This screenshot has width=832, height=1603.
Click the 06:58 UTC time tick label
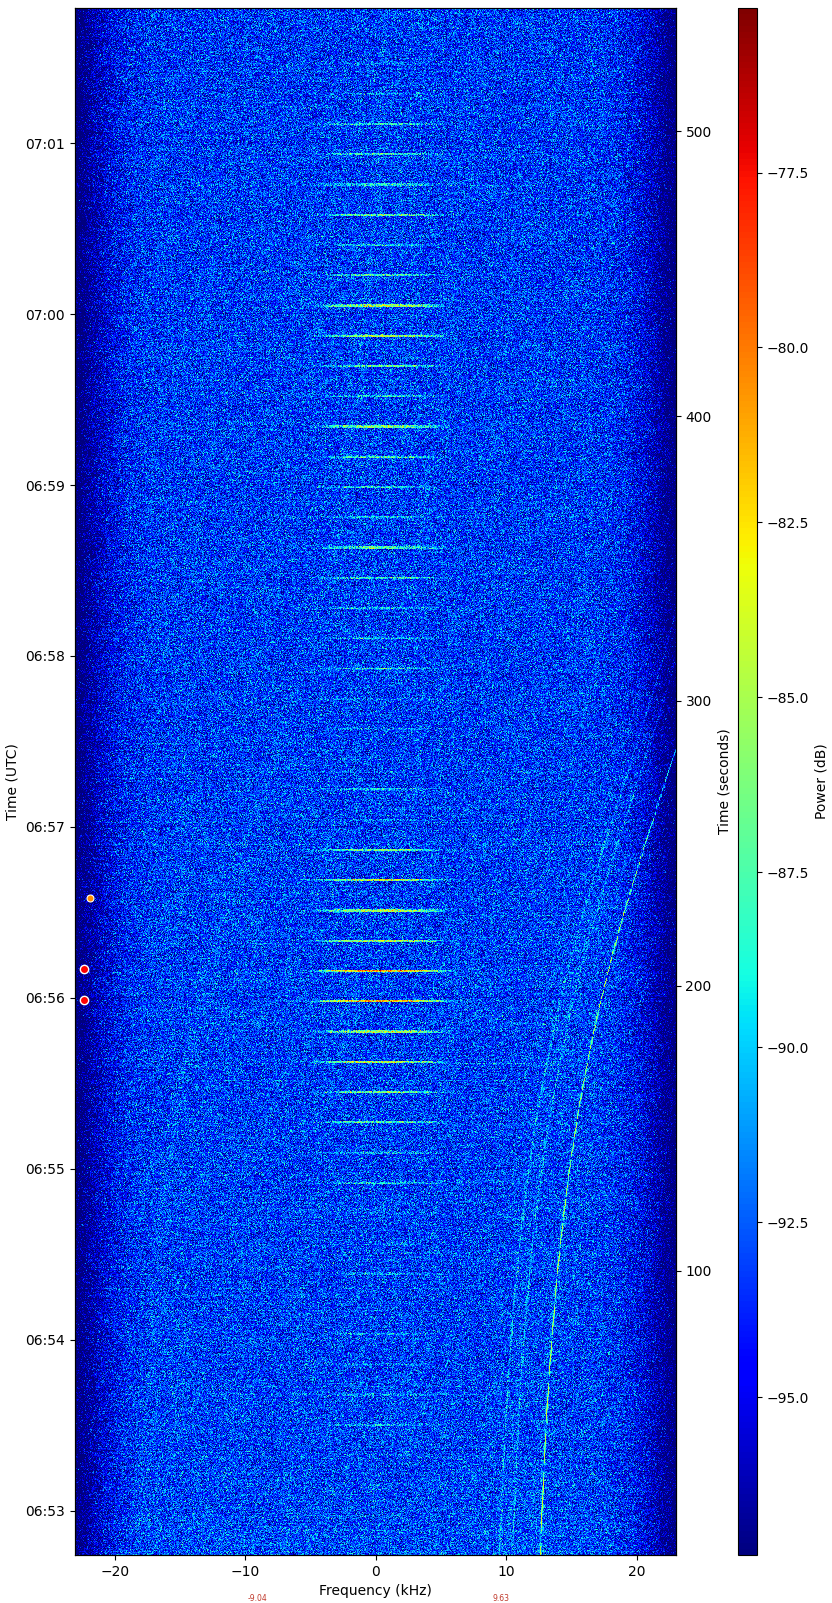[45, 657]
